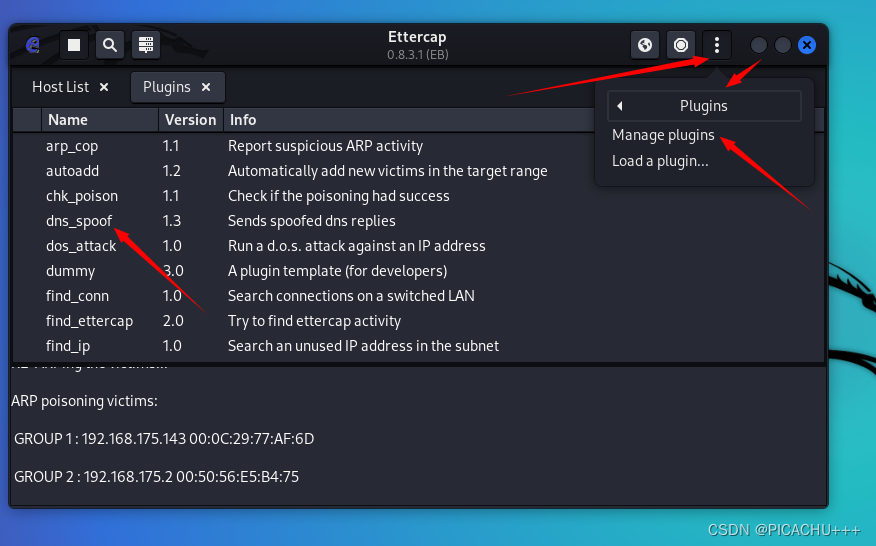Select the arp_cop plugin entry
Image resolution: width=876 pixels, height=546 pixels.
(x=72, y=146)
